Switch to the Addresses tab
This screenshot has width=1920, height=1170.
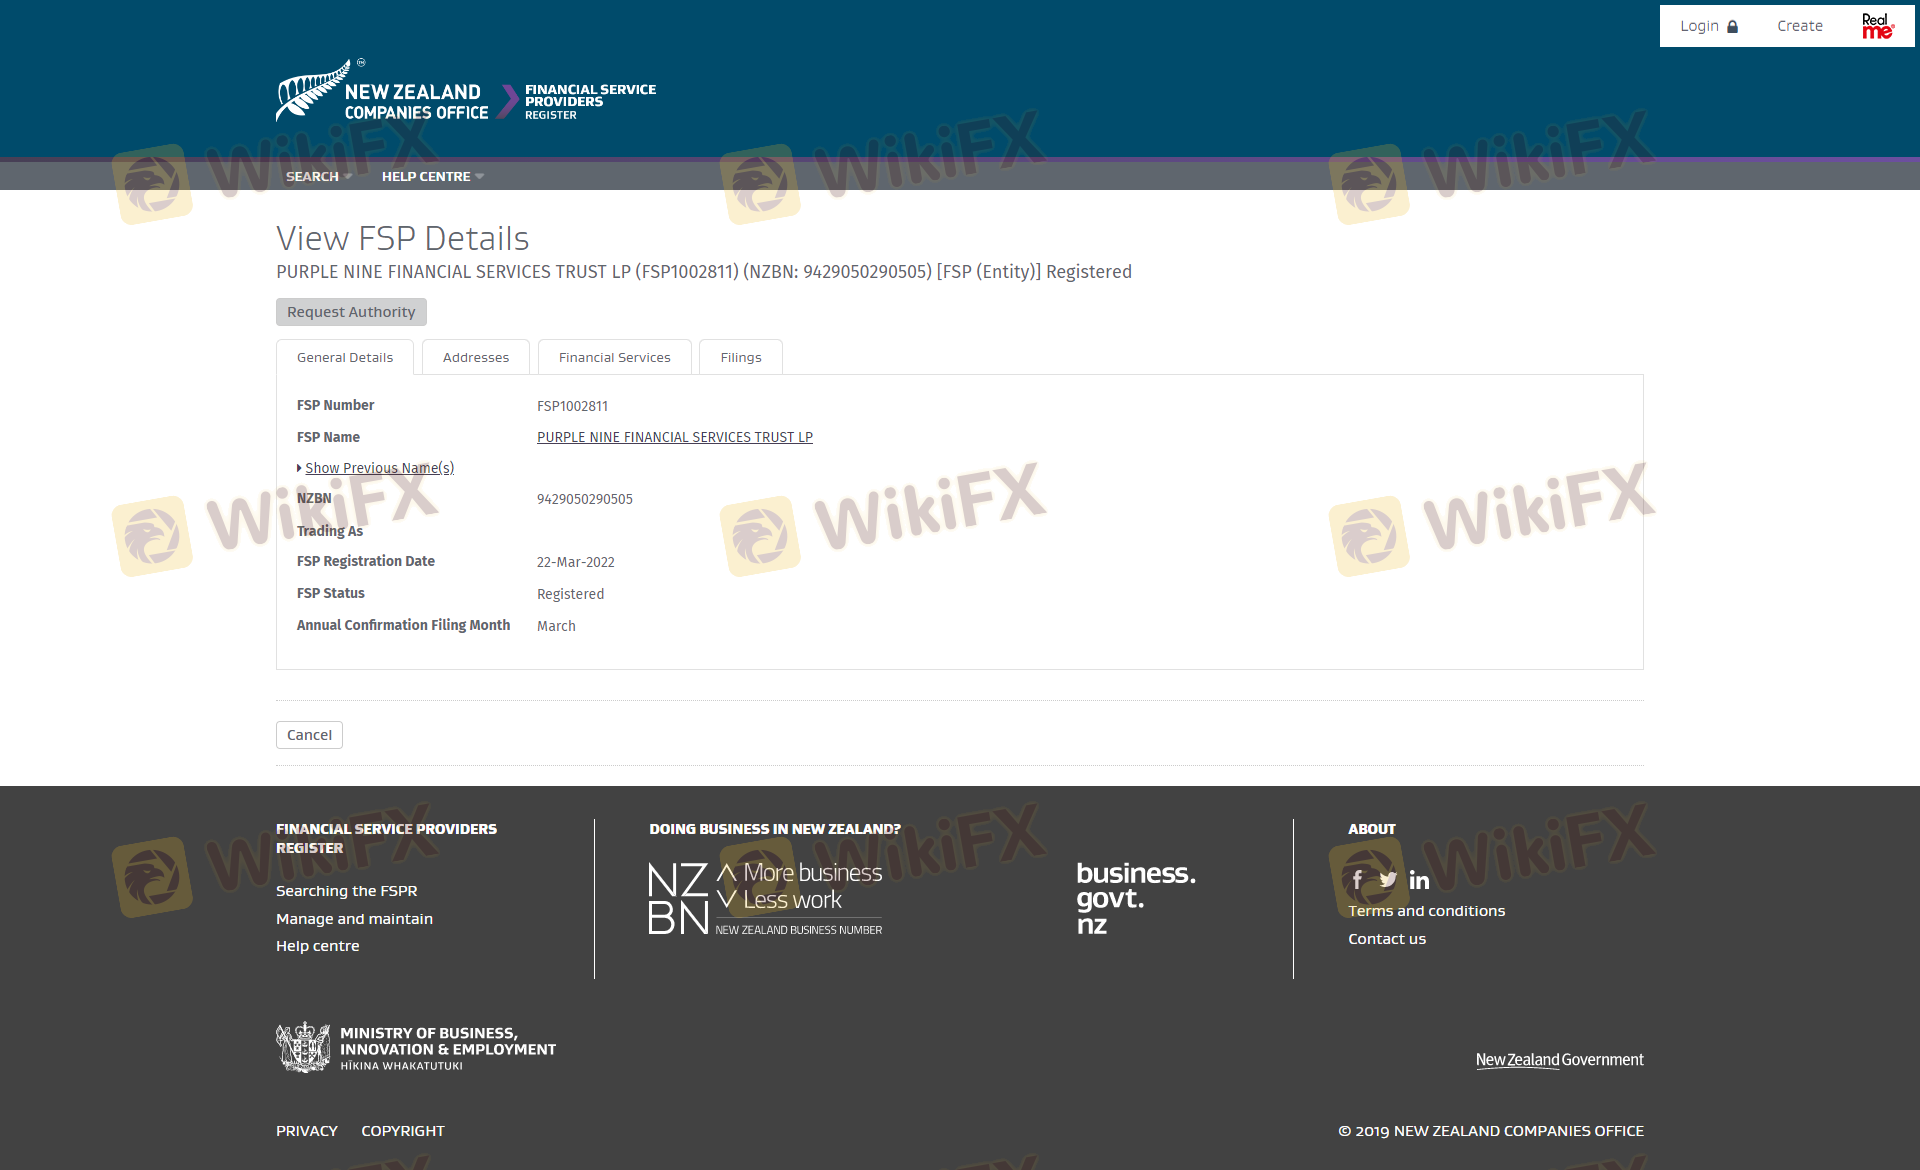point(475,357)
